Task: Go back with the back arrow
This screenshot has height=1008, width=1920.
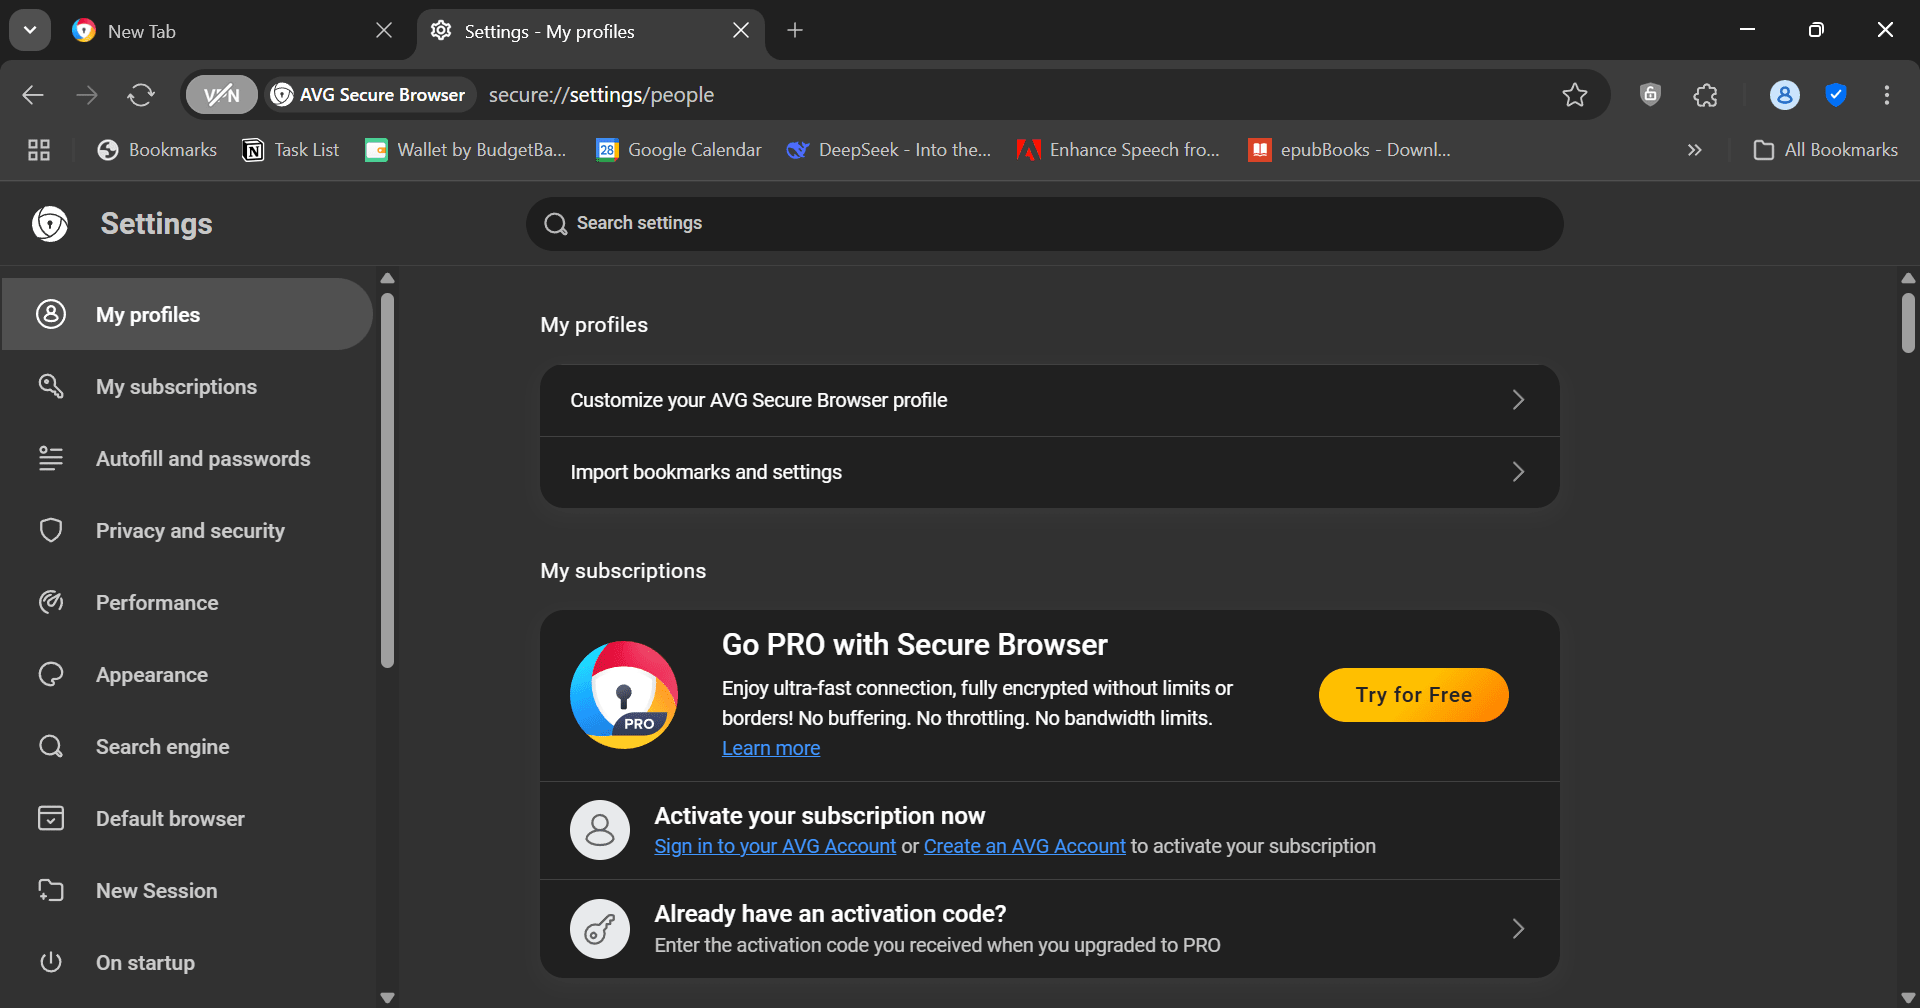Action: [x=33, y=95]
